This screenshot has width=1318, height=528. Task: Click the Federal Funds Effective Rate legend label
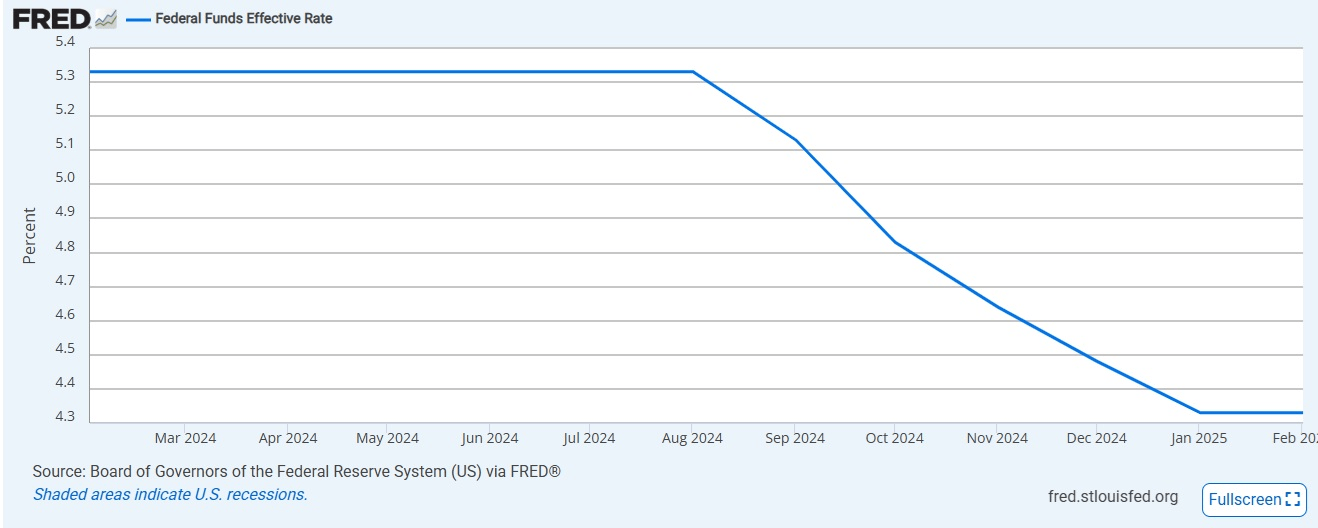click(x=244, y=18)
